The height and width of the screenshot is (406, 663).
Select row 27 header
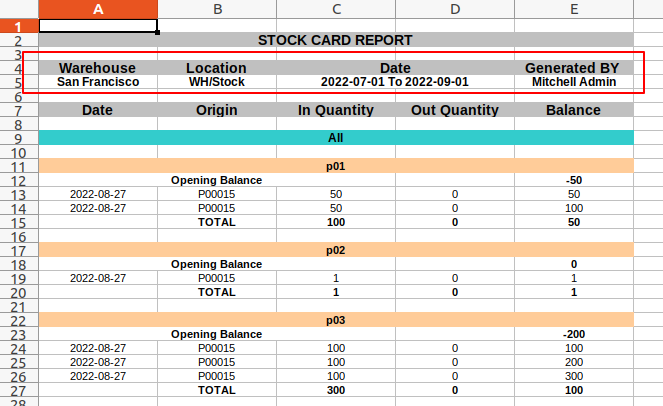[x=19, y=390]
